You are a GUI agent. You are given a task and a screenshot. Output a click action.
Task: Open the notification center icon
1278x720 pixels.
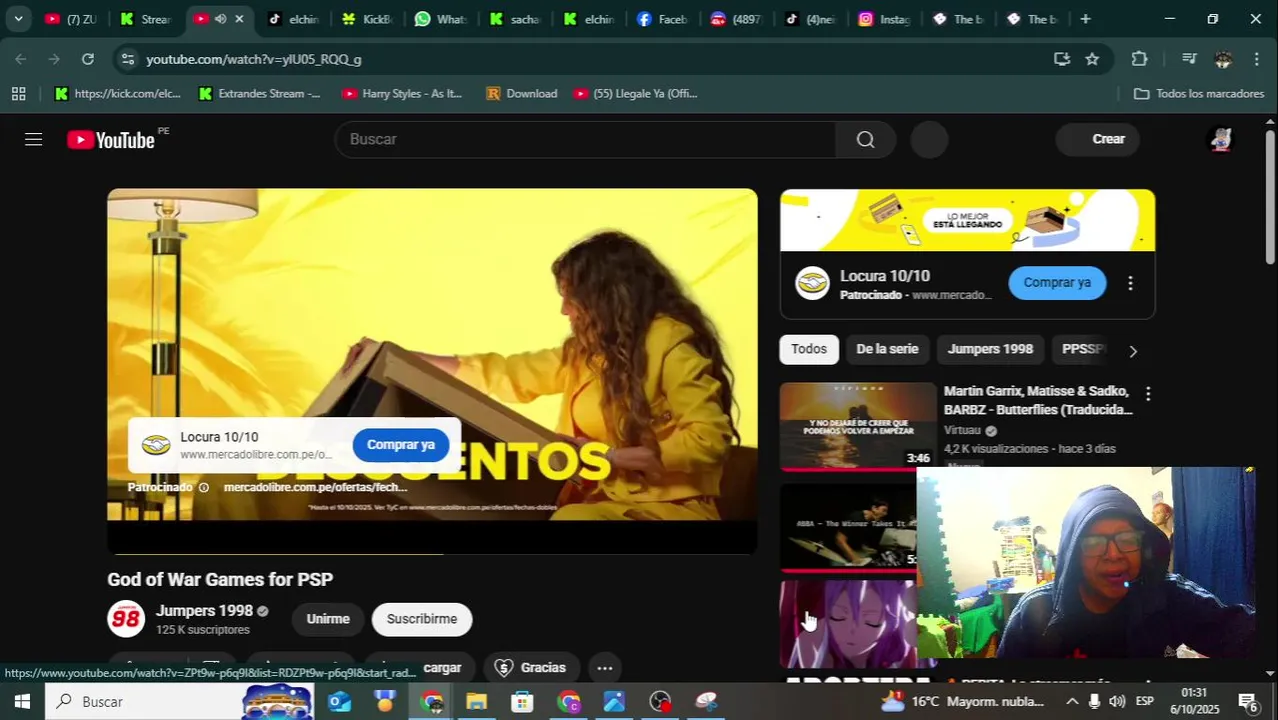click(1248, 702)
